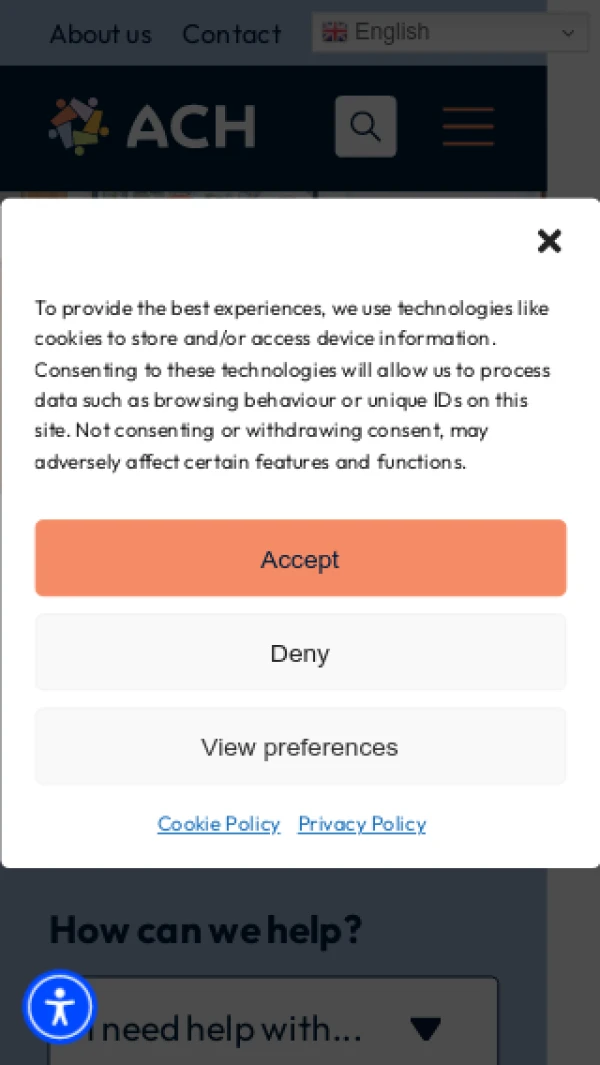Click the language selector chevron arrow
600x1065 pixels.
pos(568,34)
